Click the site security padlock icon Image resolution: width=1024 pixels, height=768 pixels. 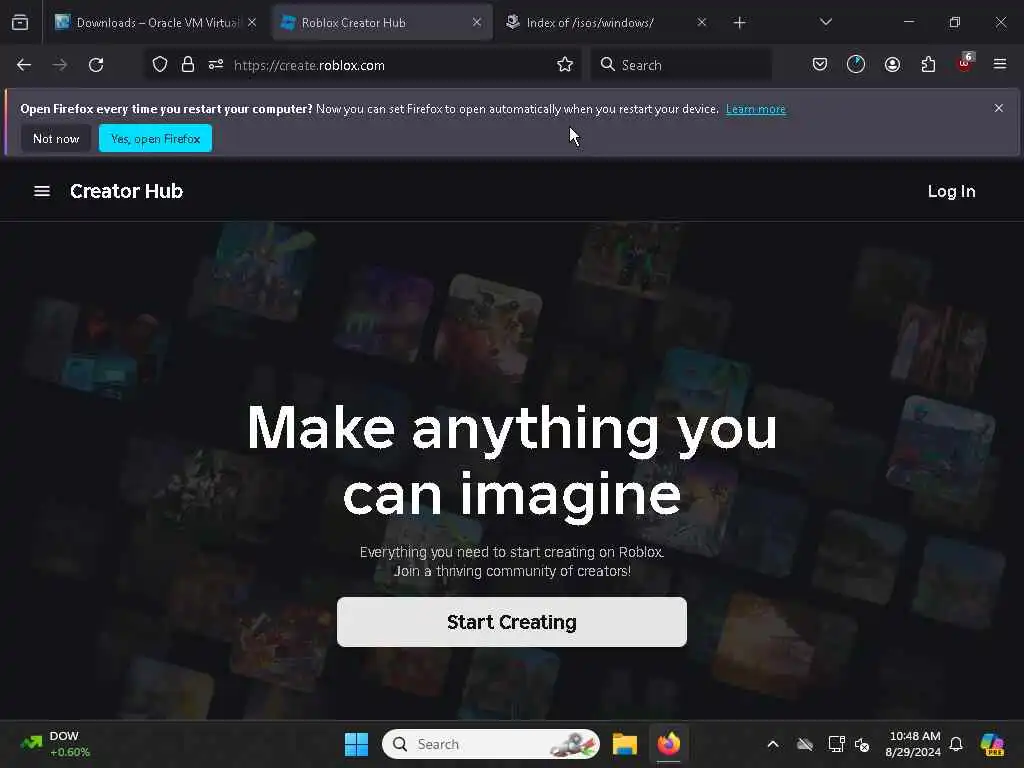click(188, 65)
